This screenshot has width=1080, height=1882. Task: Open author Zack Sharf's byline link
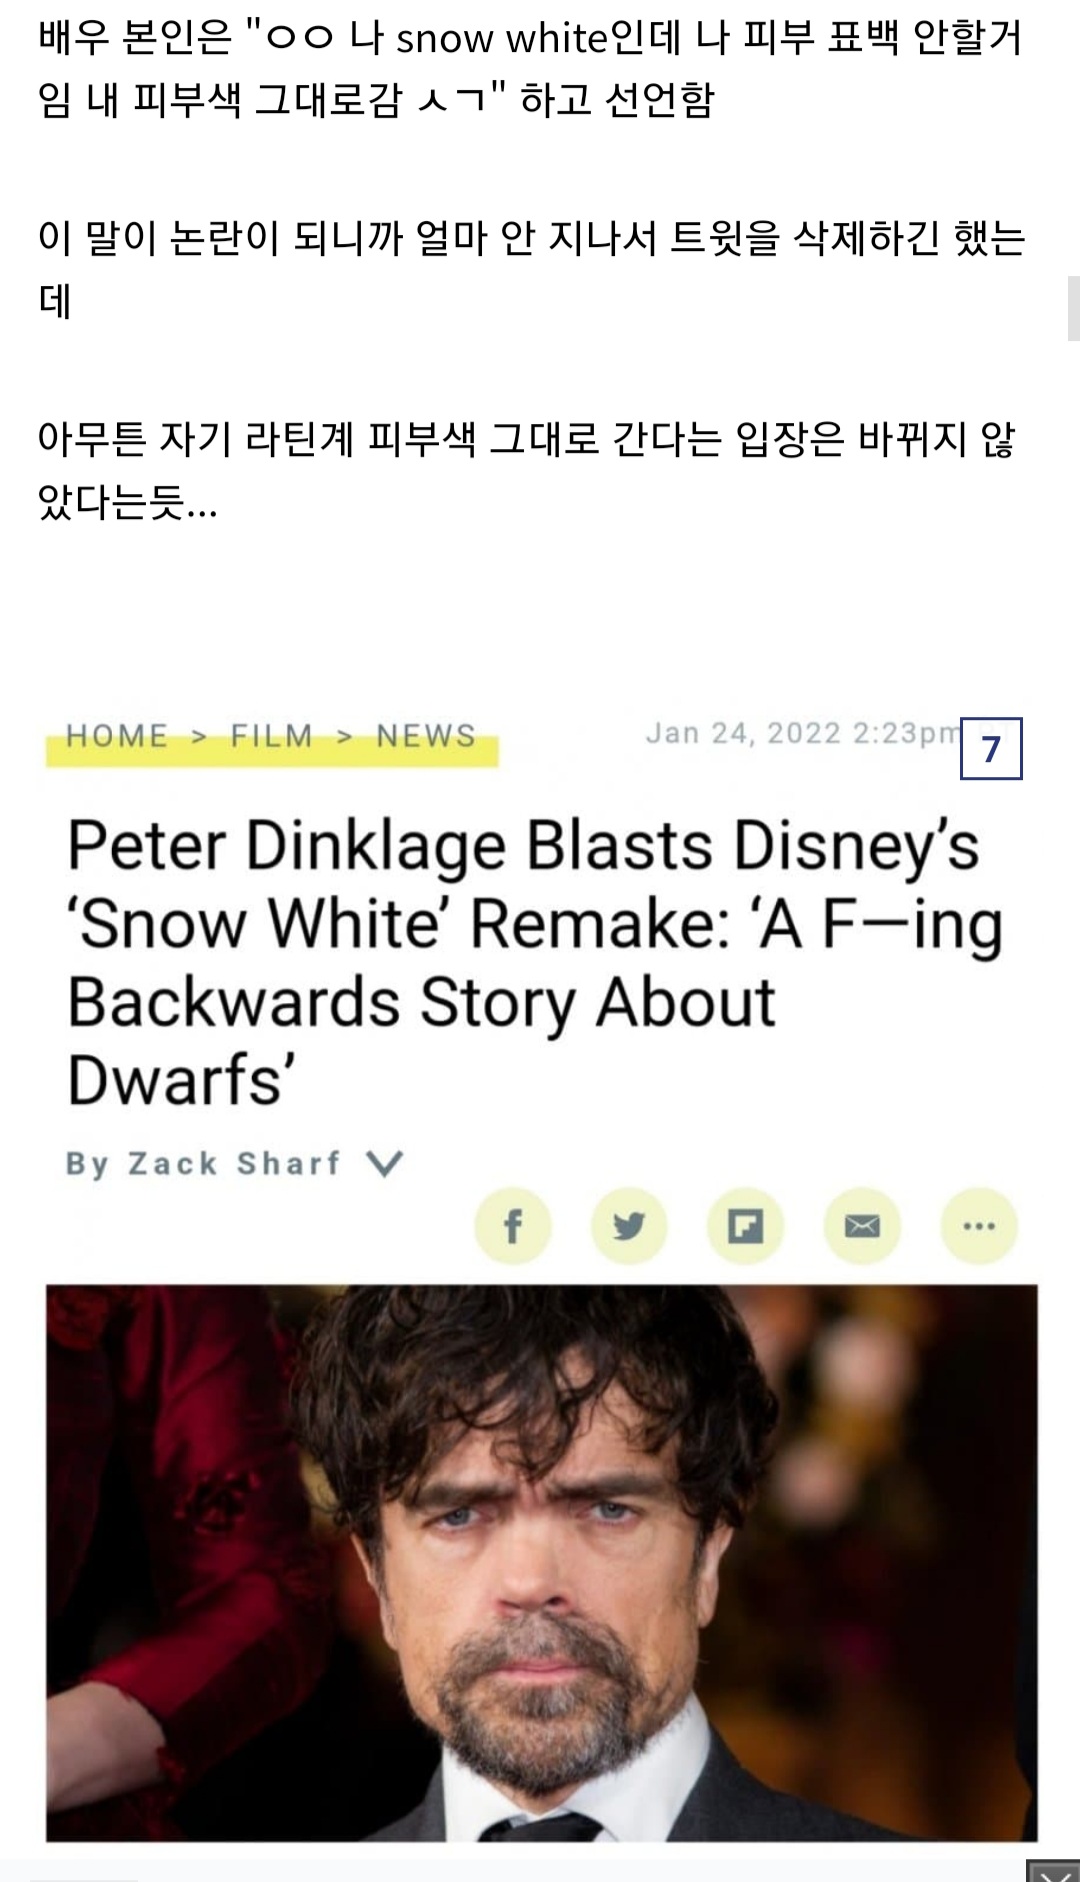tap(234, 1163)
